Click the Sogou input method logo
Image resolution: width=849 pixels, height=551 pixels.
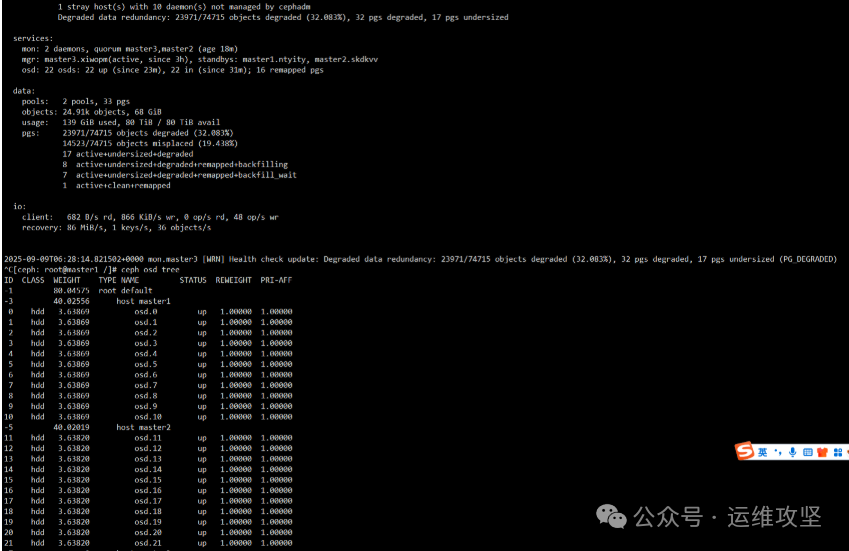tap(744, 452)
